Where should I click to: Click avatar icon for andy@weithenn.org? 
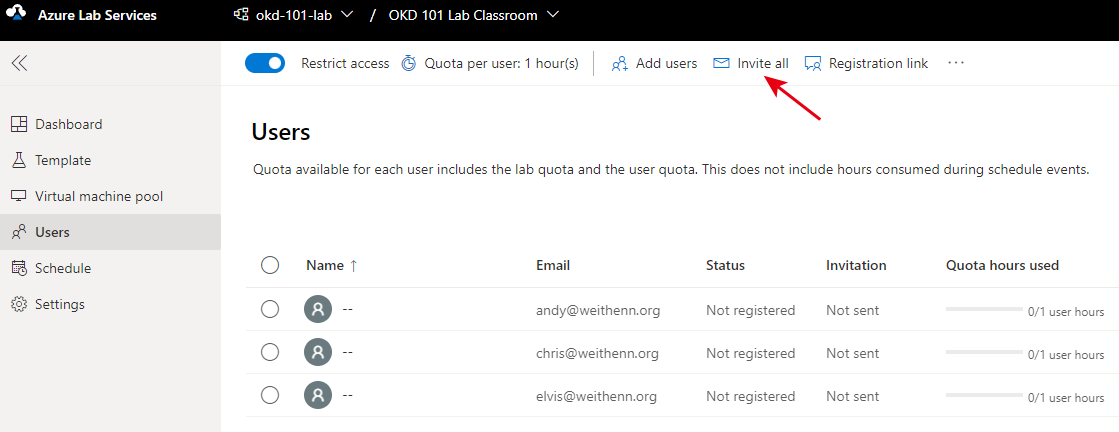(318, 311)
